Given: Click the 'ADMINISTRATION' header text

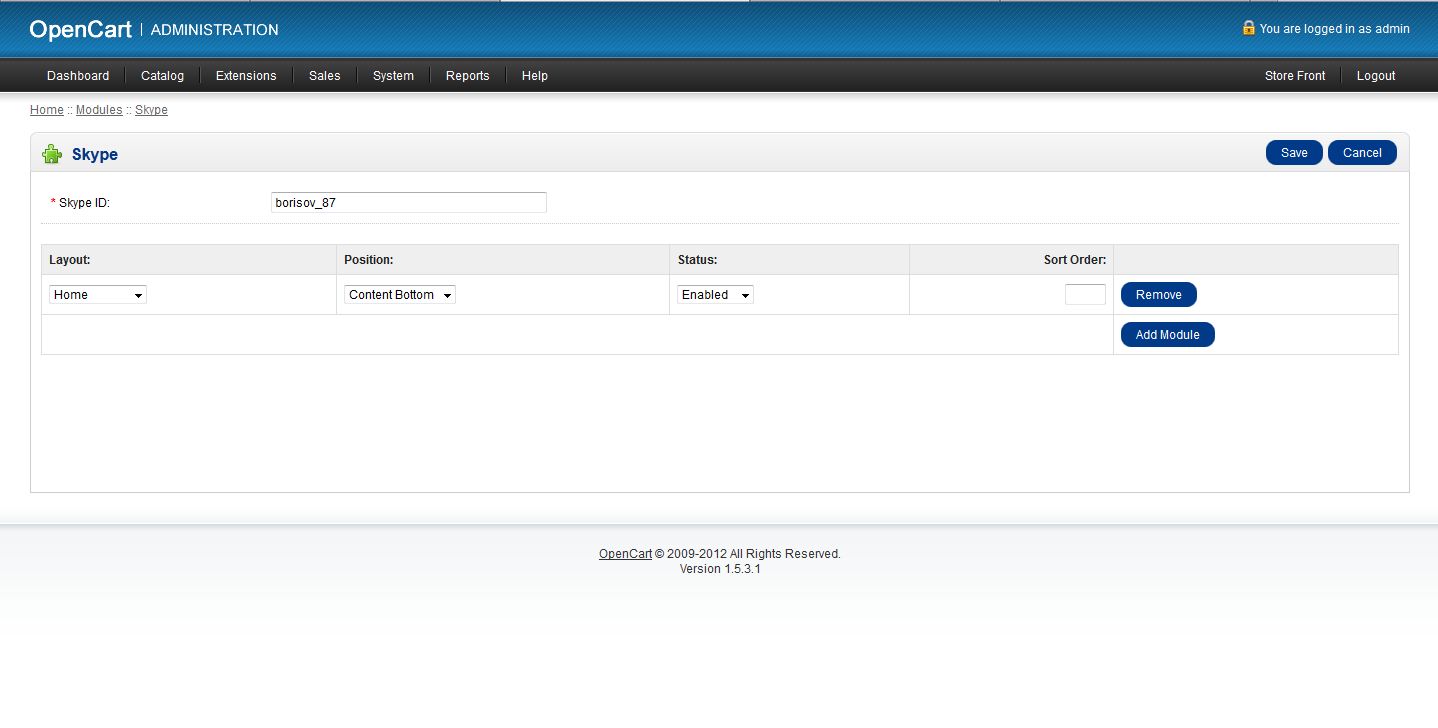Looking at the screenshot, I should click(x=215, y=30).
